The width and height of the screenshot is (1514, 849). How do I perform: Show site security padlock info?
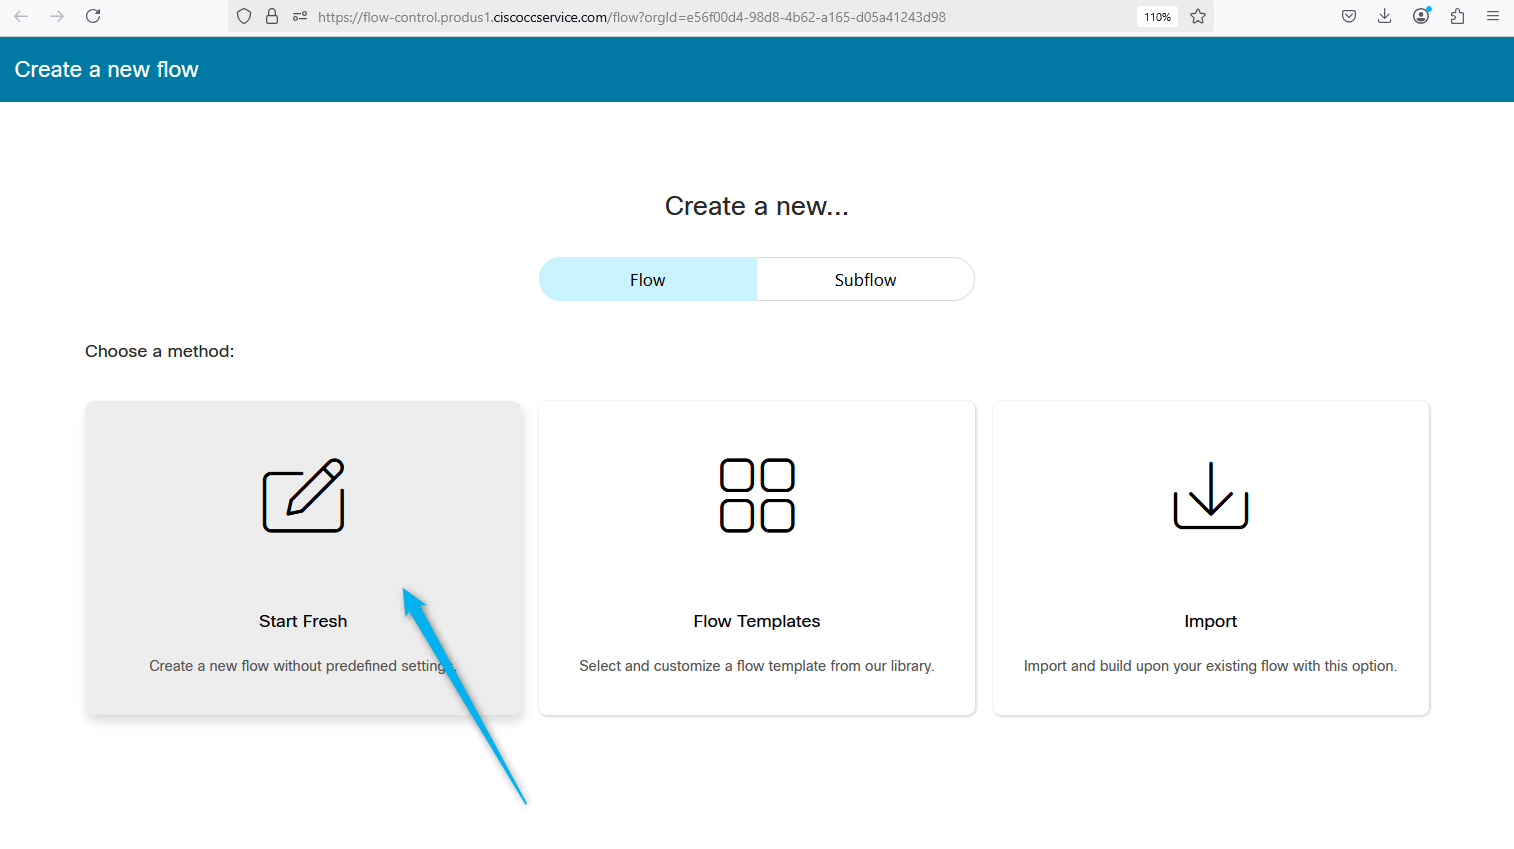(272, 17)
